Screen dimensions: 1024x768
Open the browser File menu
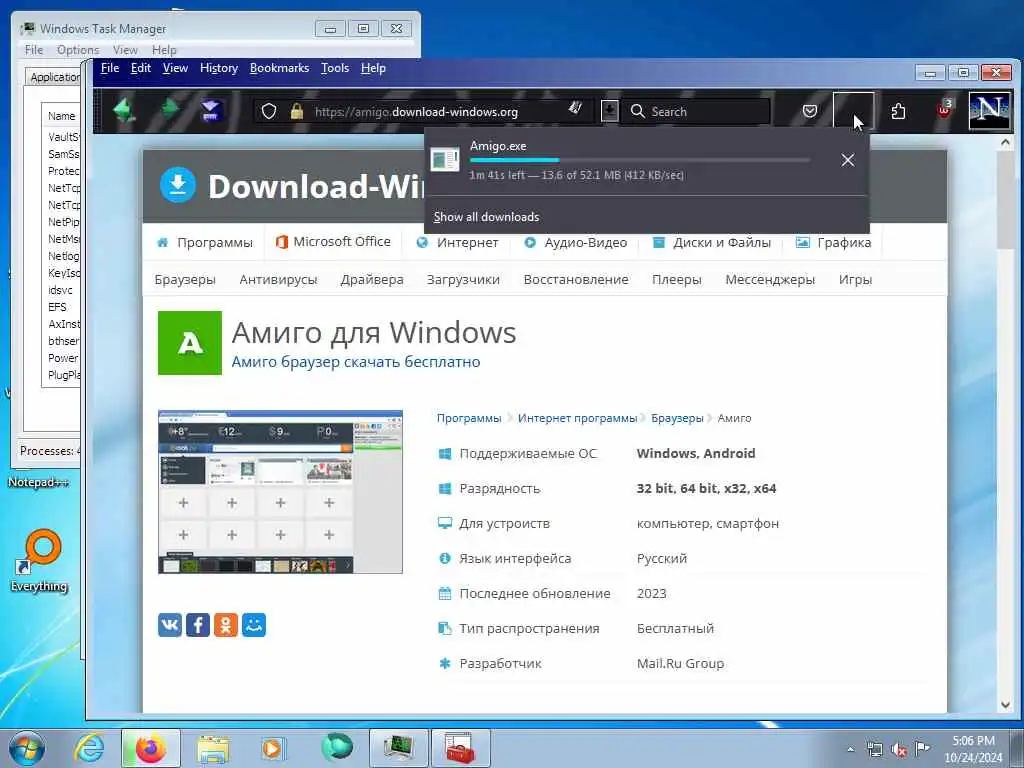click(110, 68)
